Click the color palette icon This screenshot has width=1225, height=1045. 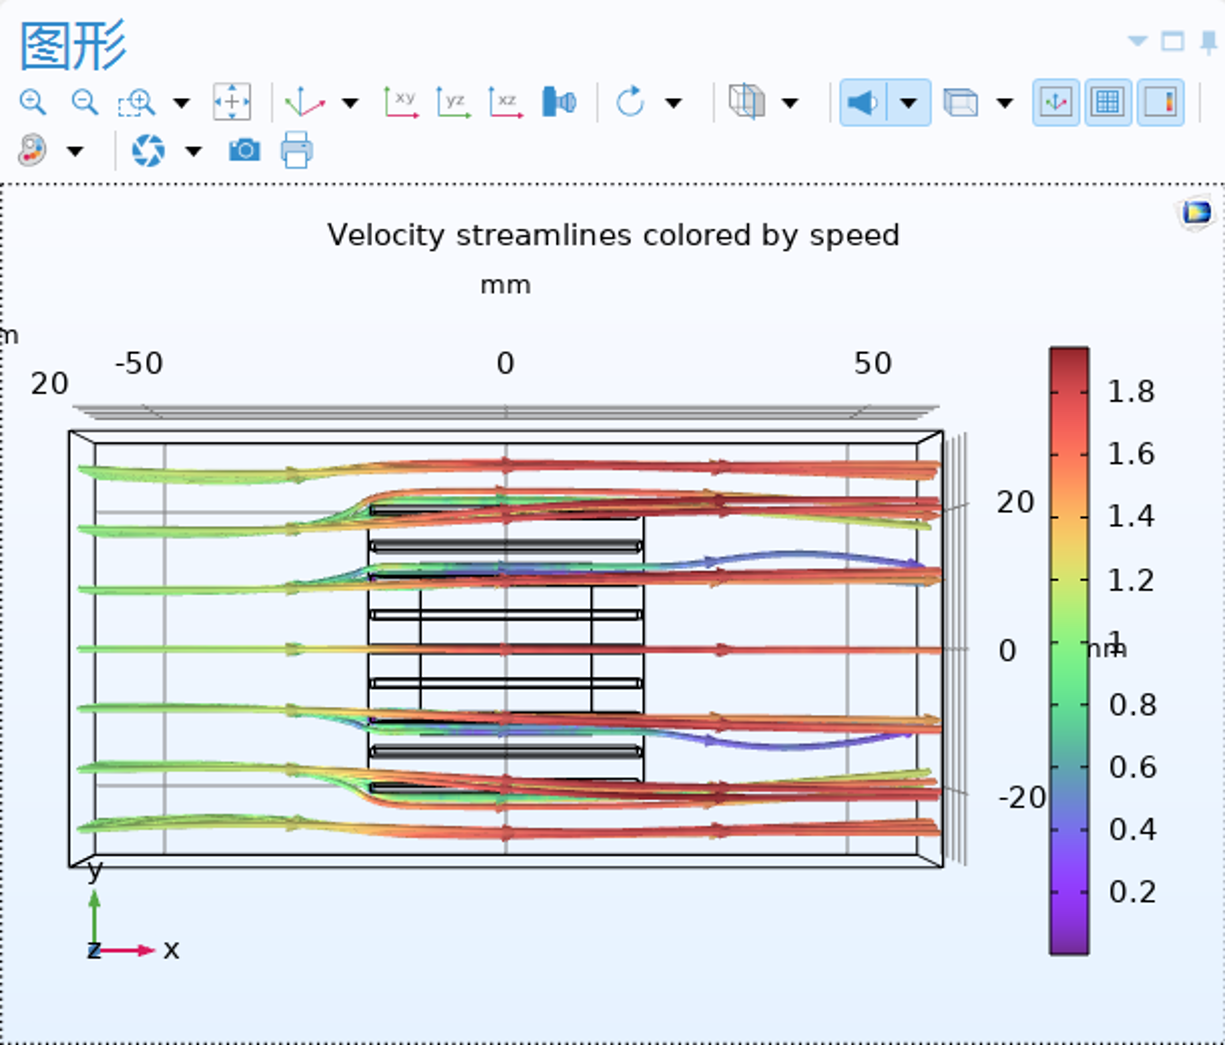coord(33,151)
